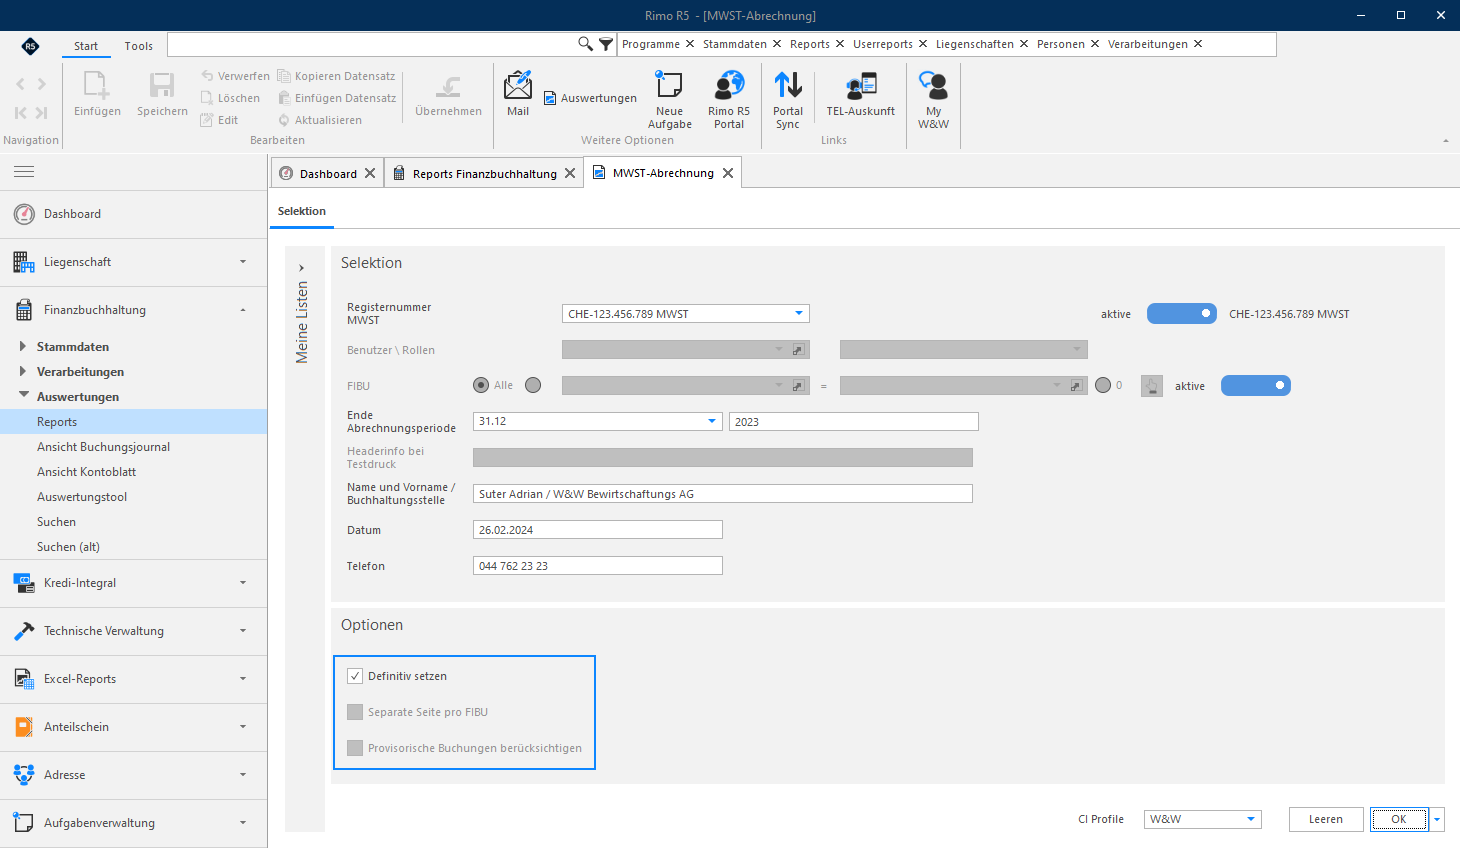Click the Kredi-Integral sidebar icon
This screenshot has width=1460, height=848.
[x=24, y=583]
